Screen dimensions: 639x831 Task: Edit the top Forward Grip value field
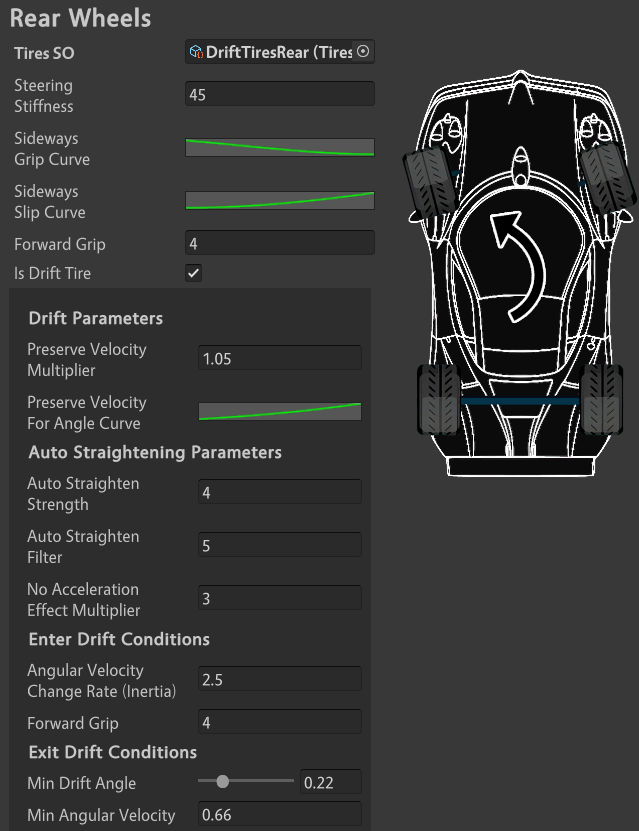280,243
